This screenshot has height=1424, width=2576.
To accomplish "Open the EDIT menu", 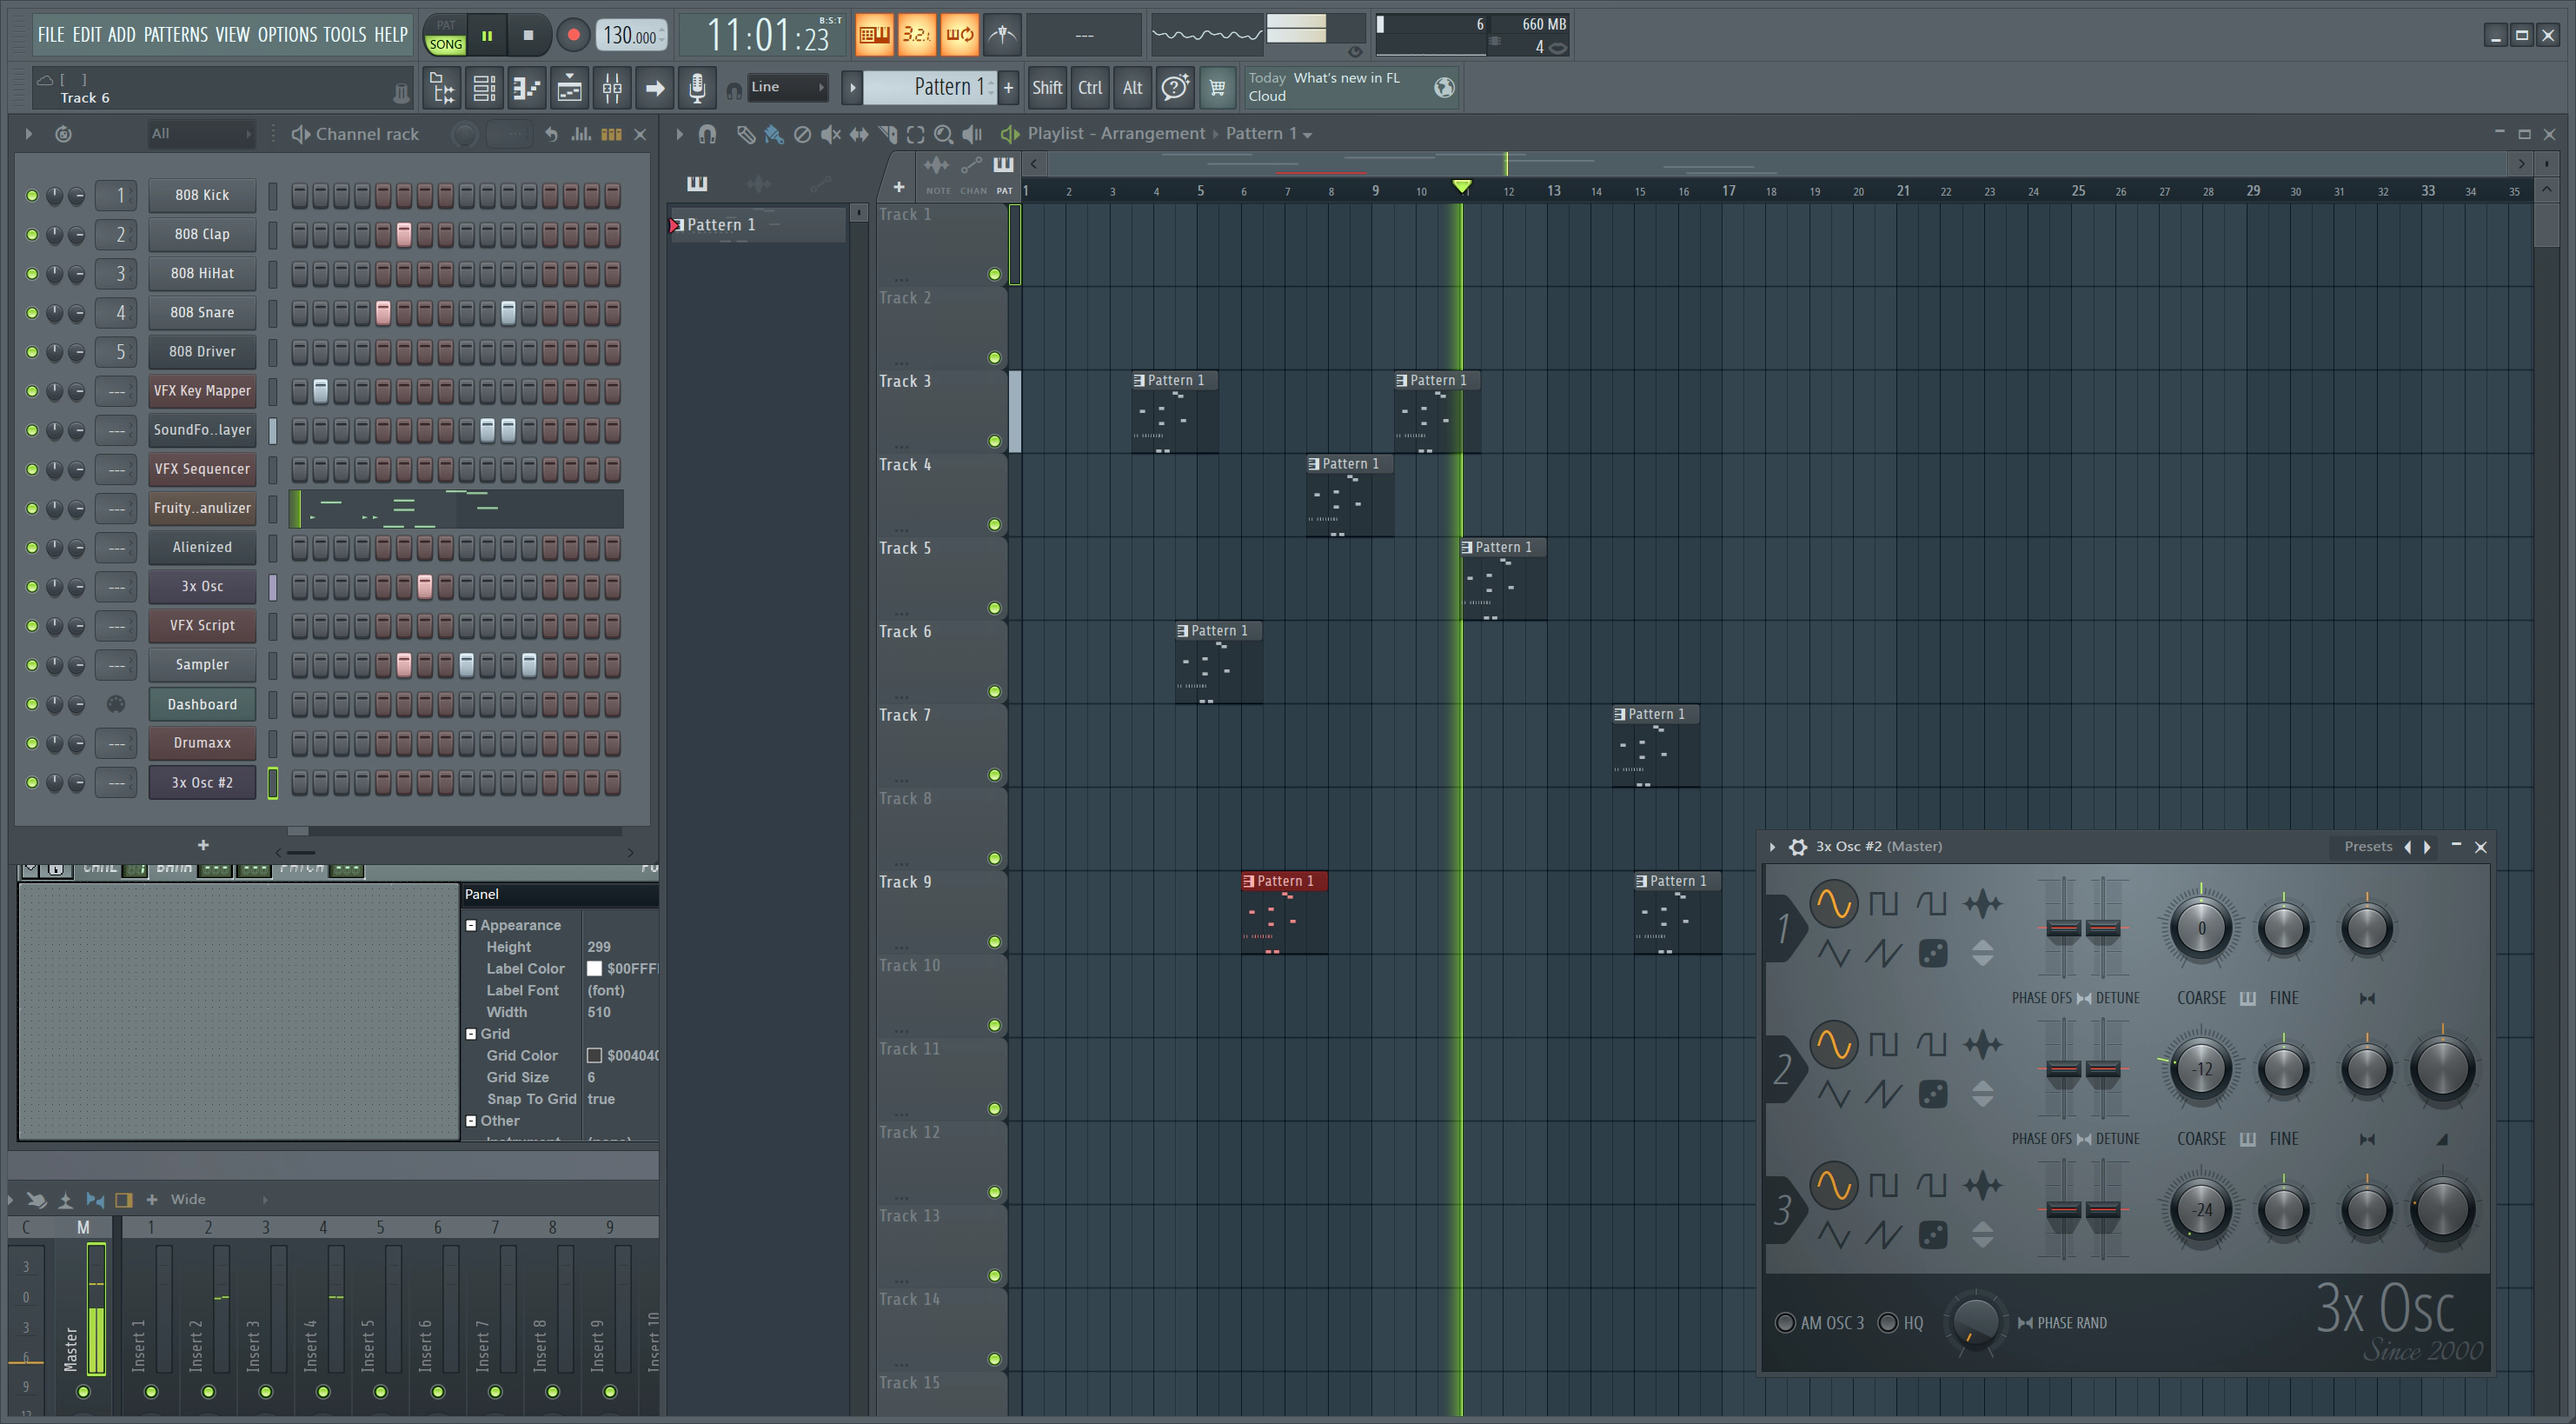I will click(87, 35).
